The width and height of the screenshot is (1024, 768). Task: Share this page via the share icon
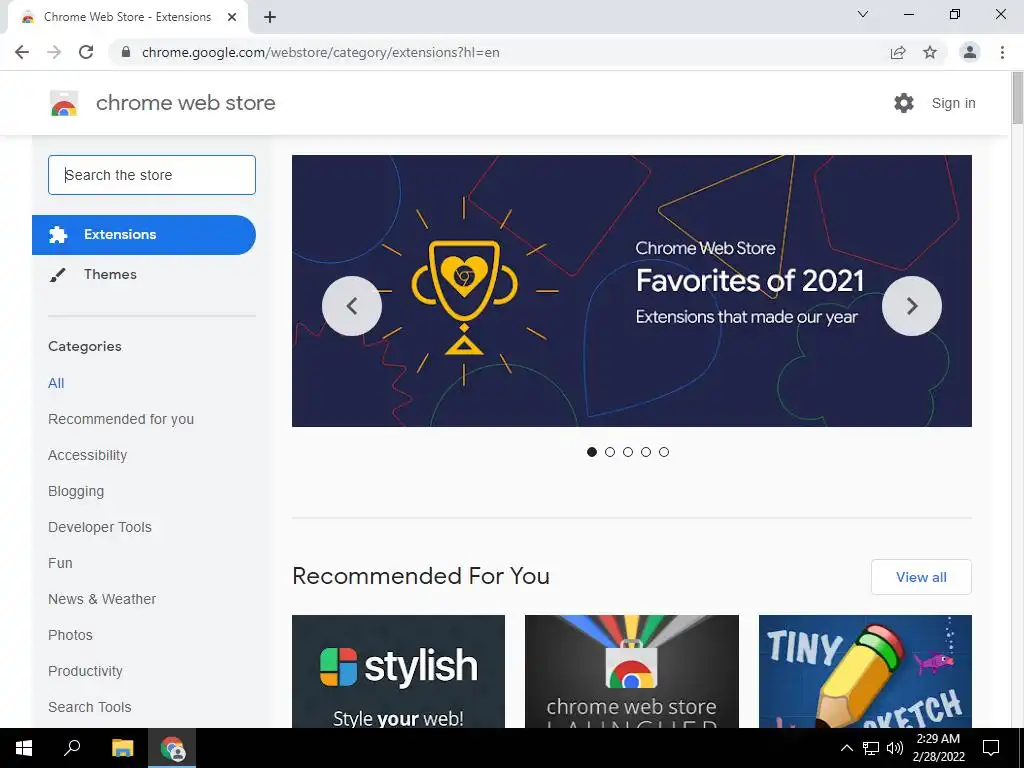pyautogui.click(x=898, y=52)
